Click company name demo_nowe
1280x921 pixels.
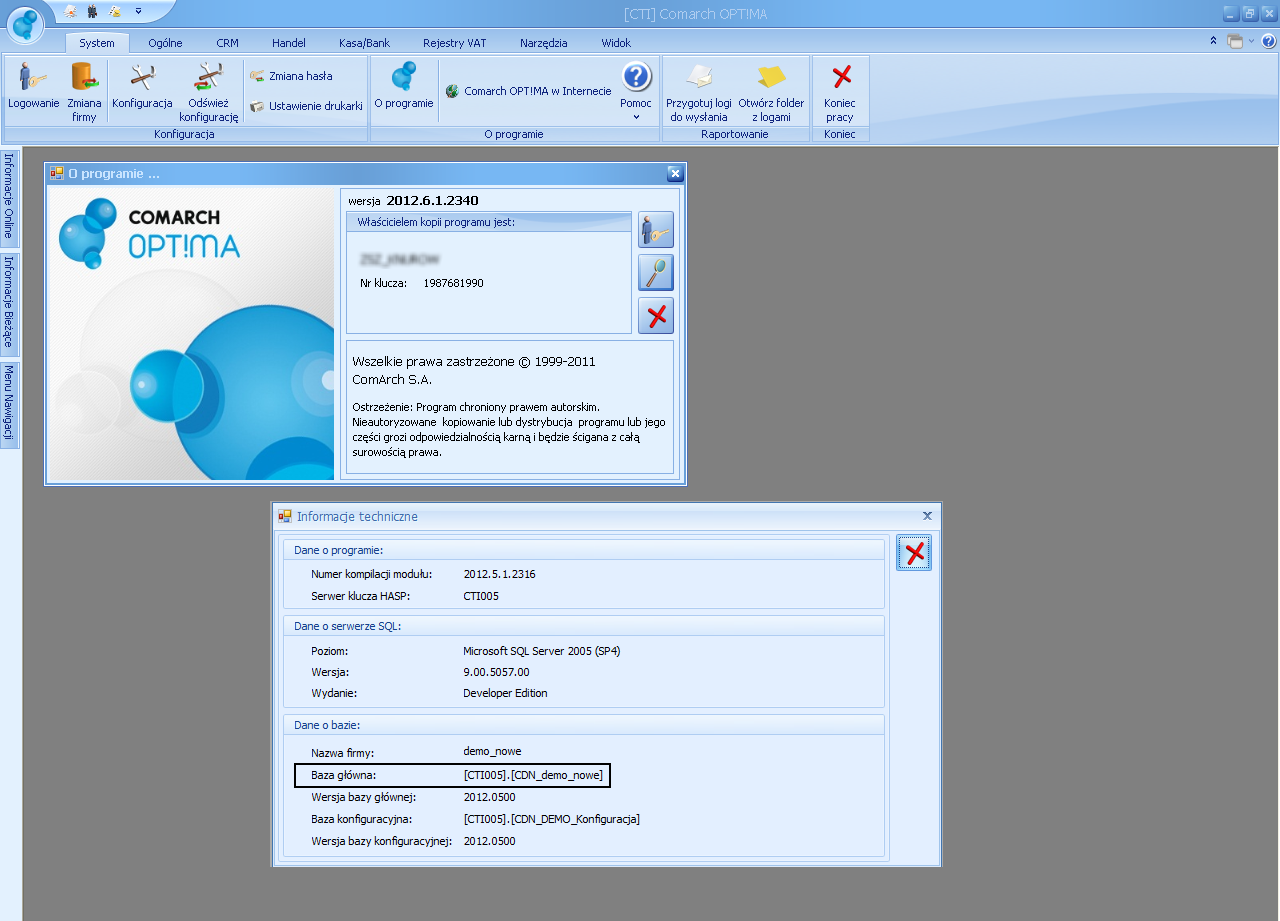492,751
